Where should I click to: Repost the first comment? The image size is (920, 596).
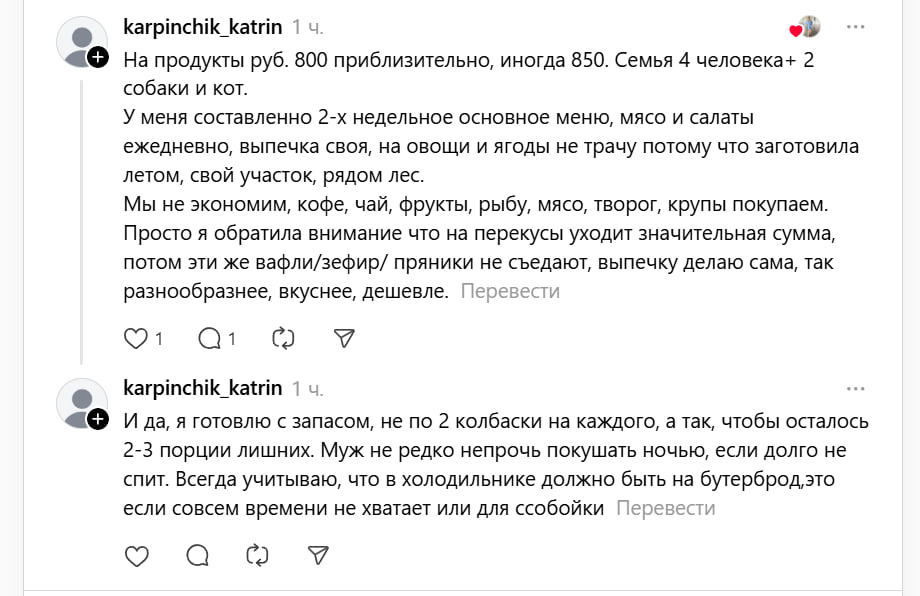283,338
